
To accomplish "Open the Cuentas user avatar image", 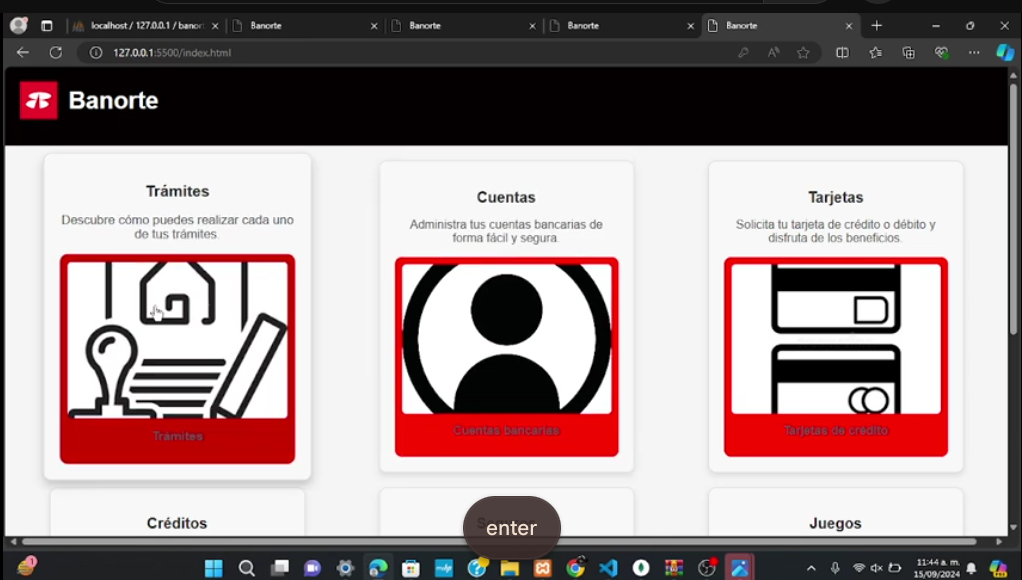I will (x=506, y=339).
